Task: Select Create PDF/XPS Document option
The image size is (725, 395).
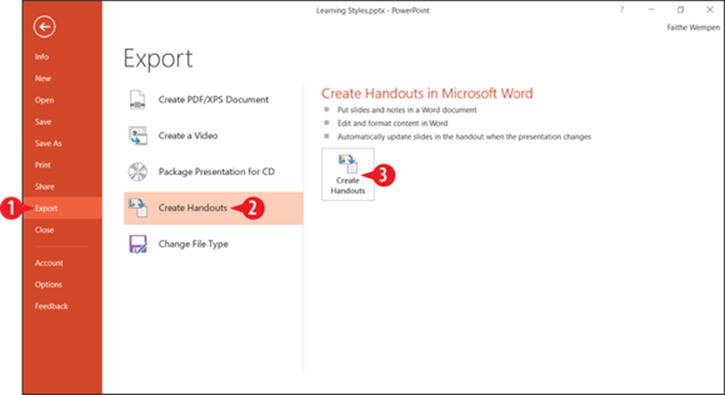Action: [x=213, y=99]
